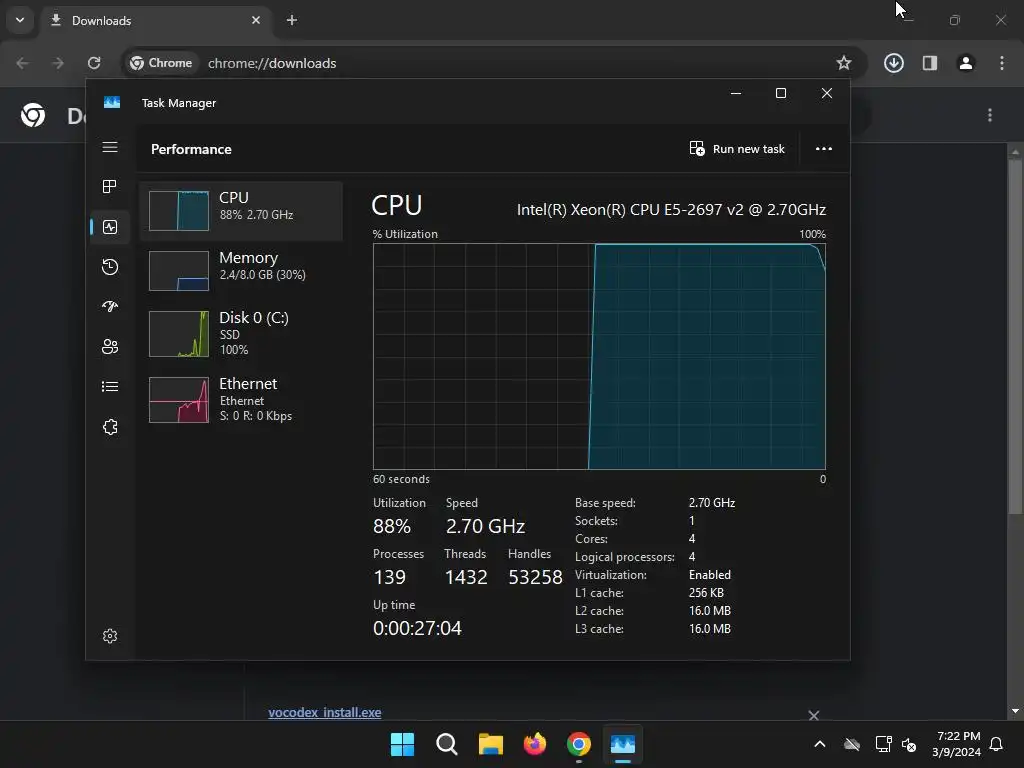Viewport: 1024px width, 768px height.
Task: Open the Processes page icon in sidebar
Action: coord(110,187)
